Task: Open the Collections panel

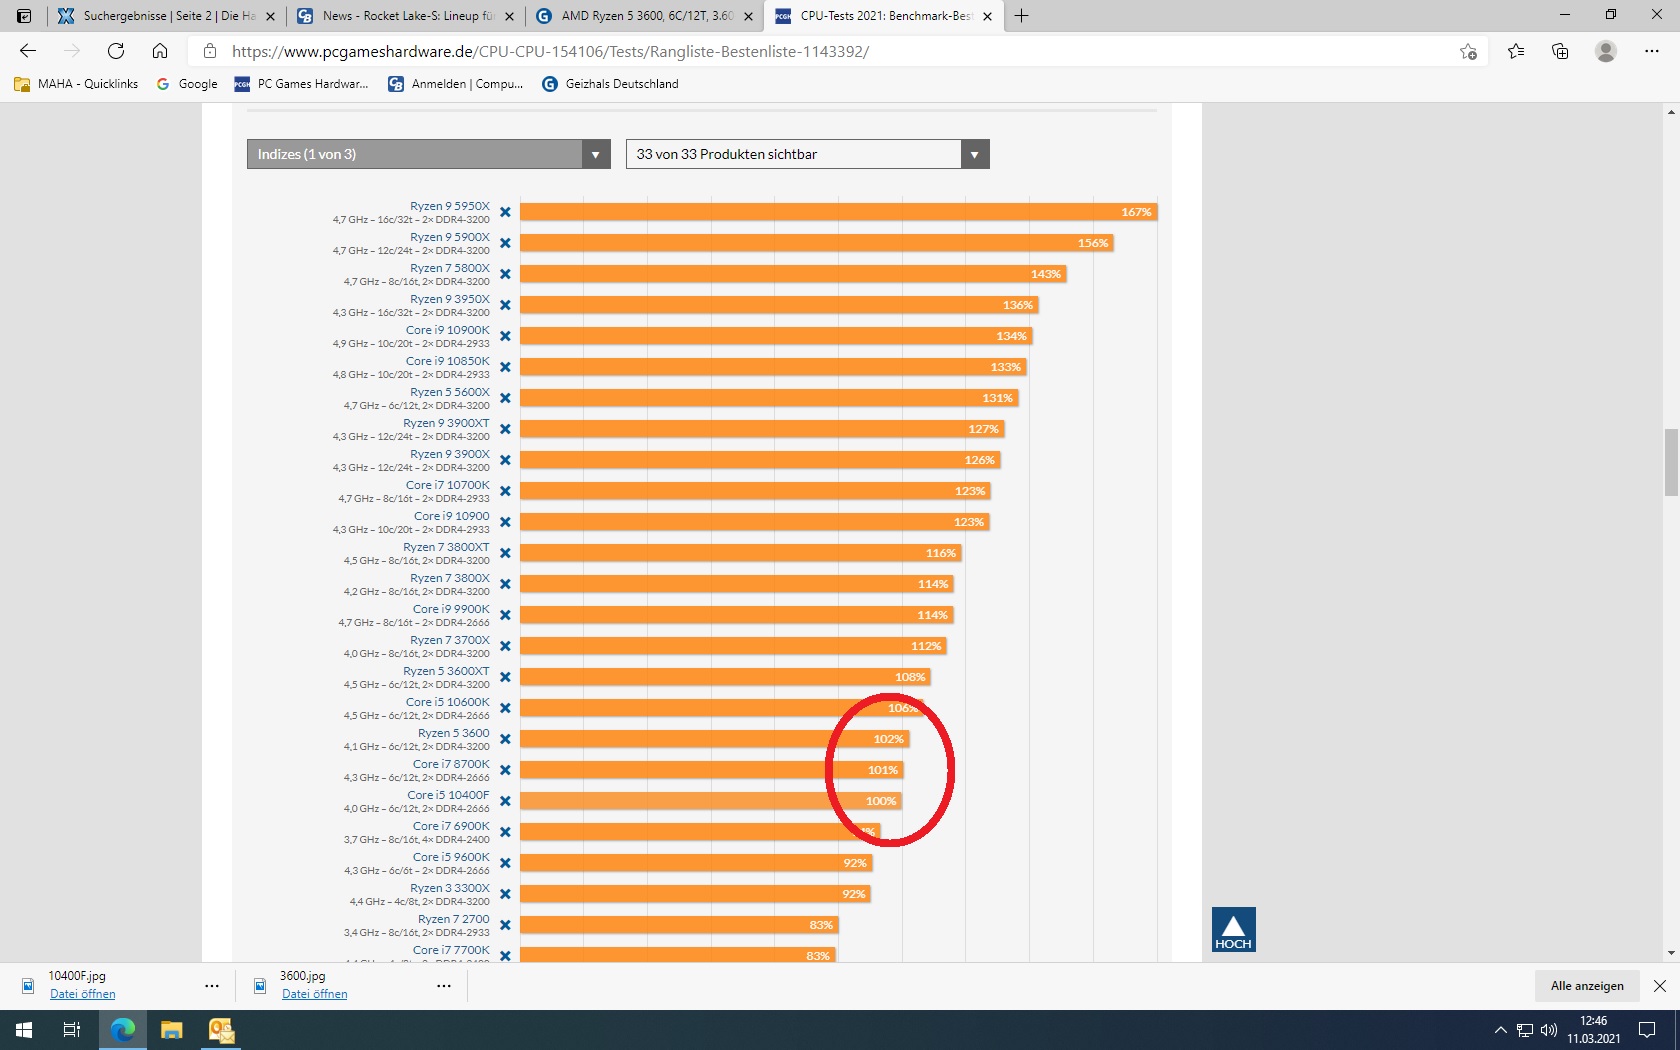Action: click(x=1560, y=51)
